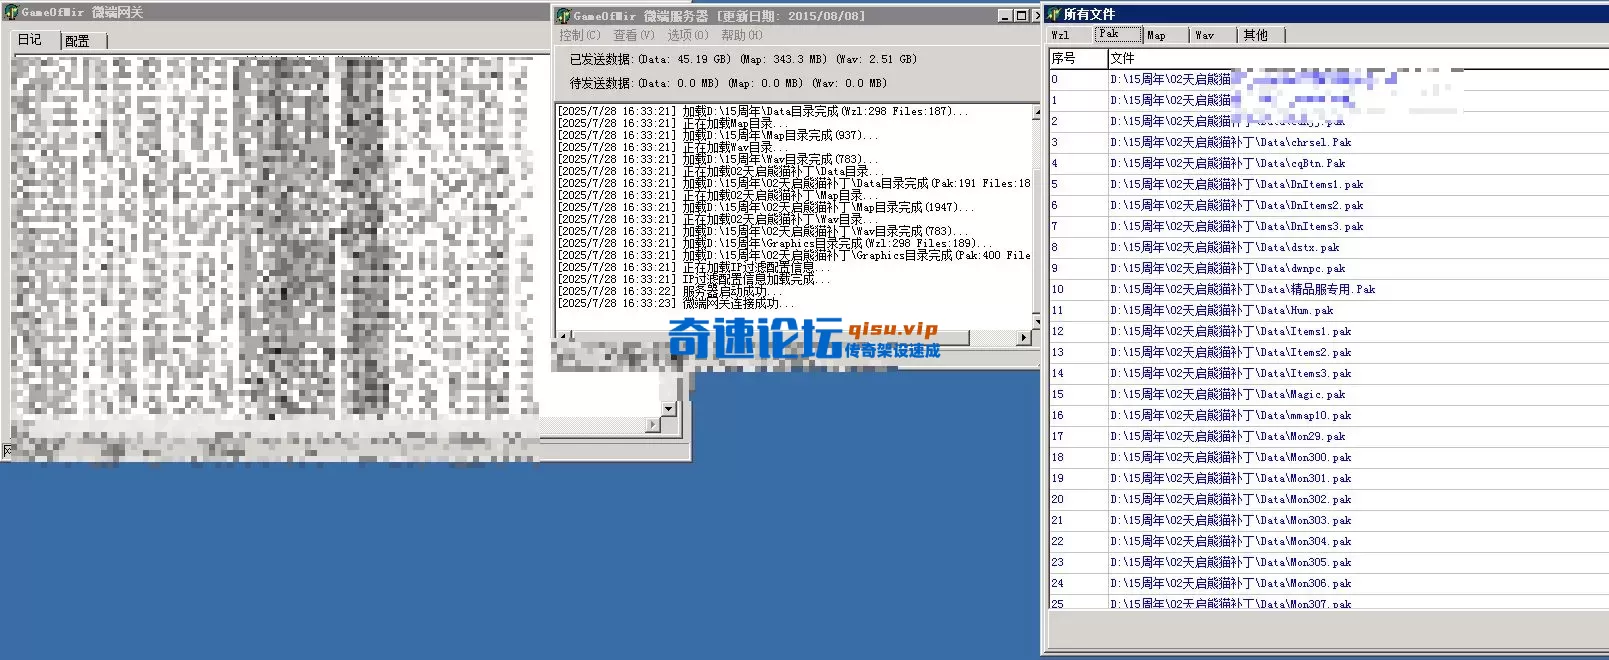
Task: Click the 待发送数据 statistics line
Action: pyautogui.click(x=728, y=83)
